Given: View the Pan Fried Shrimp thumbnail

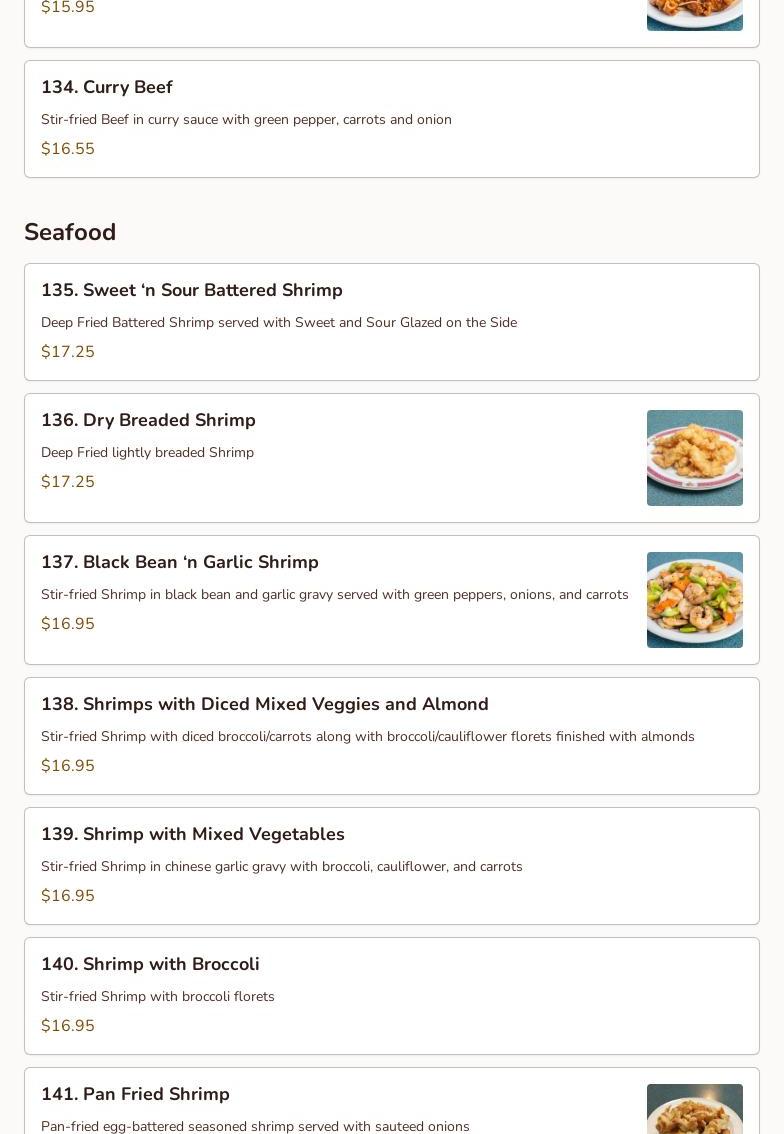Looking at the screenshot, I should pyautogui.click(x=694, y=1109).
